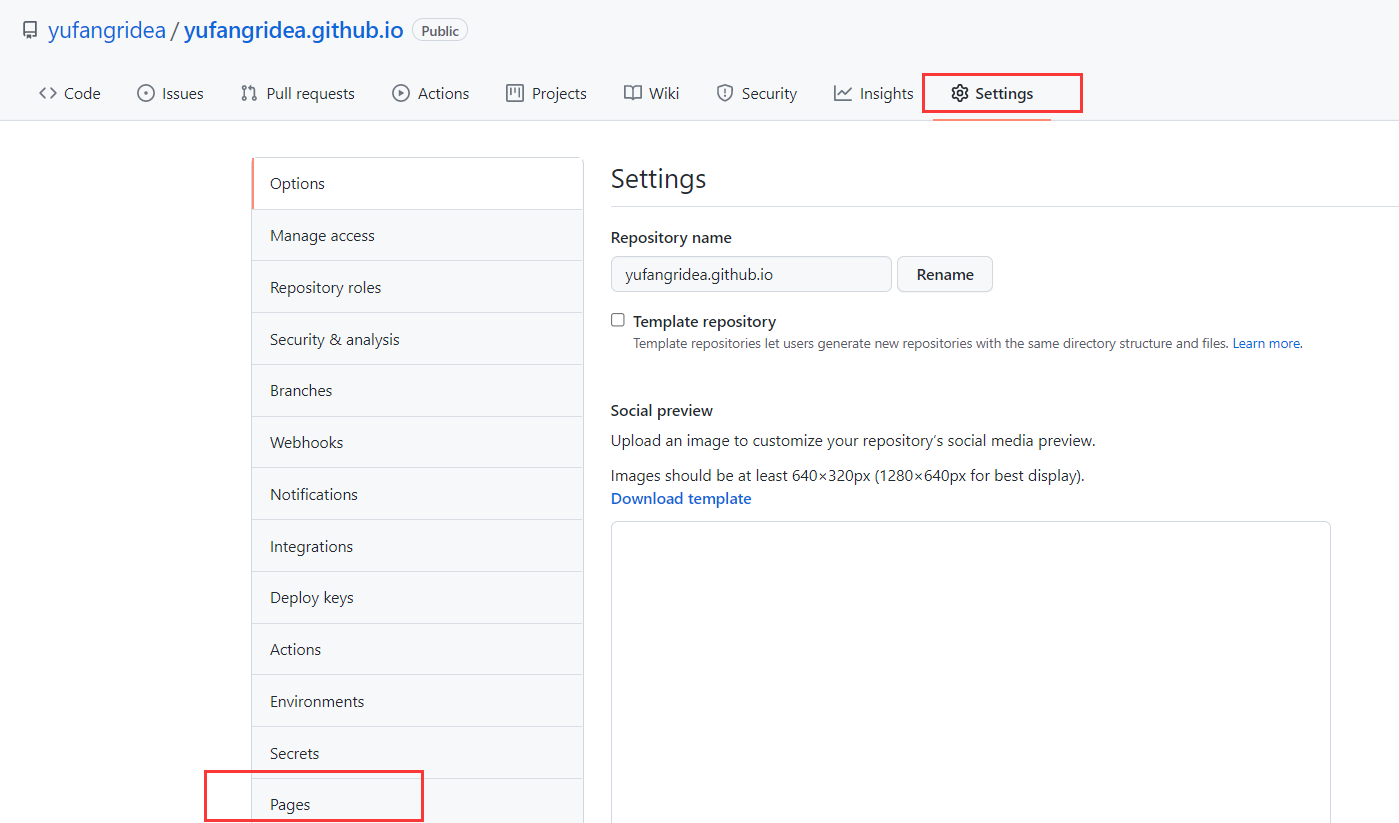Open the Code tab
The height and width of the screenshot is (823, 1399).
(70, 93)
